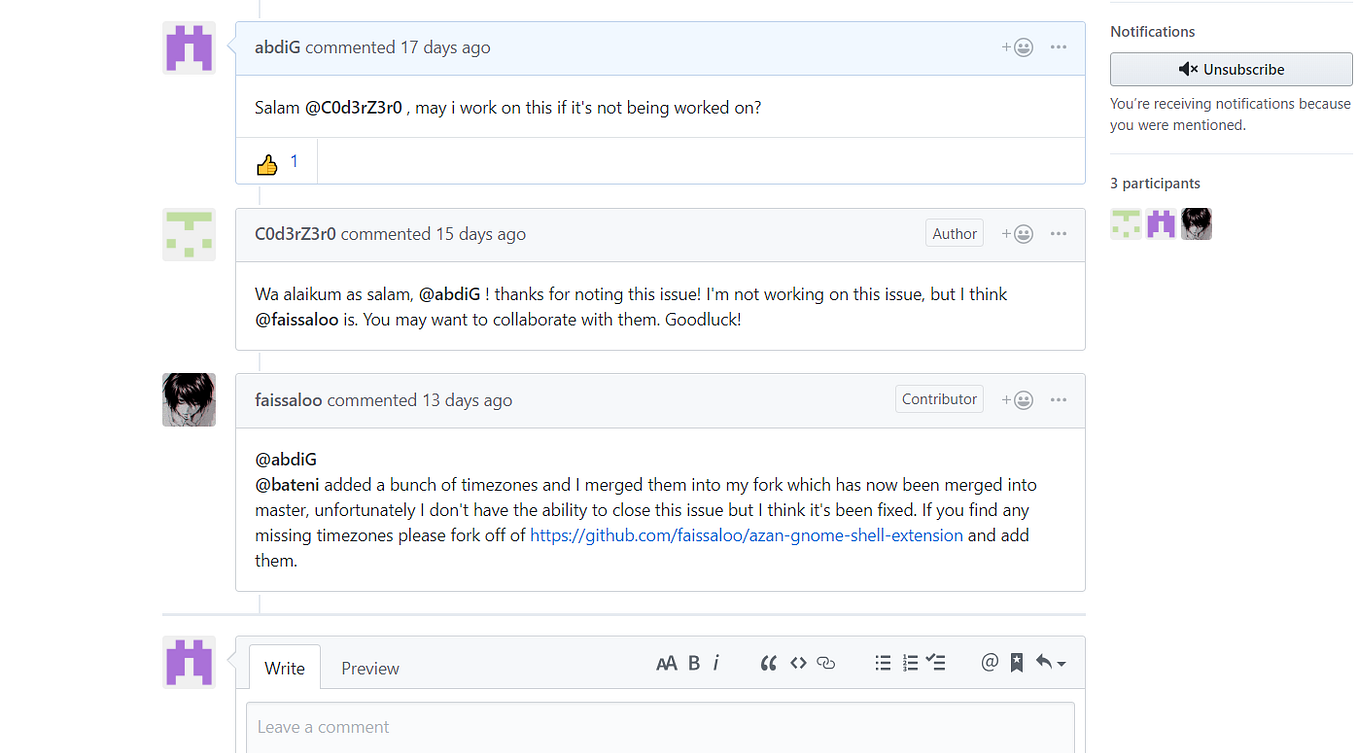
Task: Insert a quote block in the comment
Action: (x=768, y=662)
